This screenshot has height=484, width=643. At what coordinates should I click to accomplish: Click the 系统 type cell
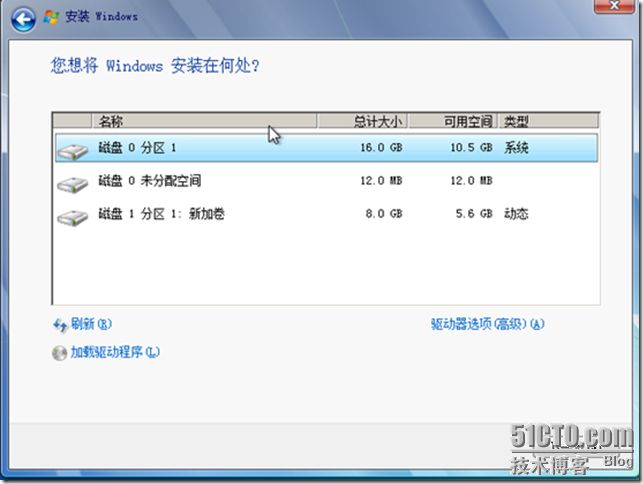pyautogui.click(x=516, y=148)
